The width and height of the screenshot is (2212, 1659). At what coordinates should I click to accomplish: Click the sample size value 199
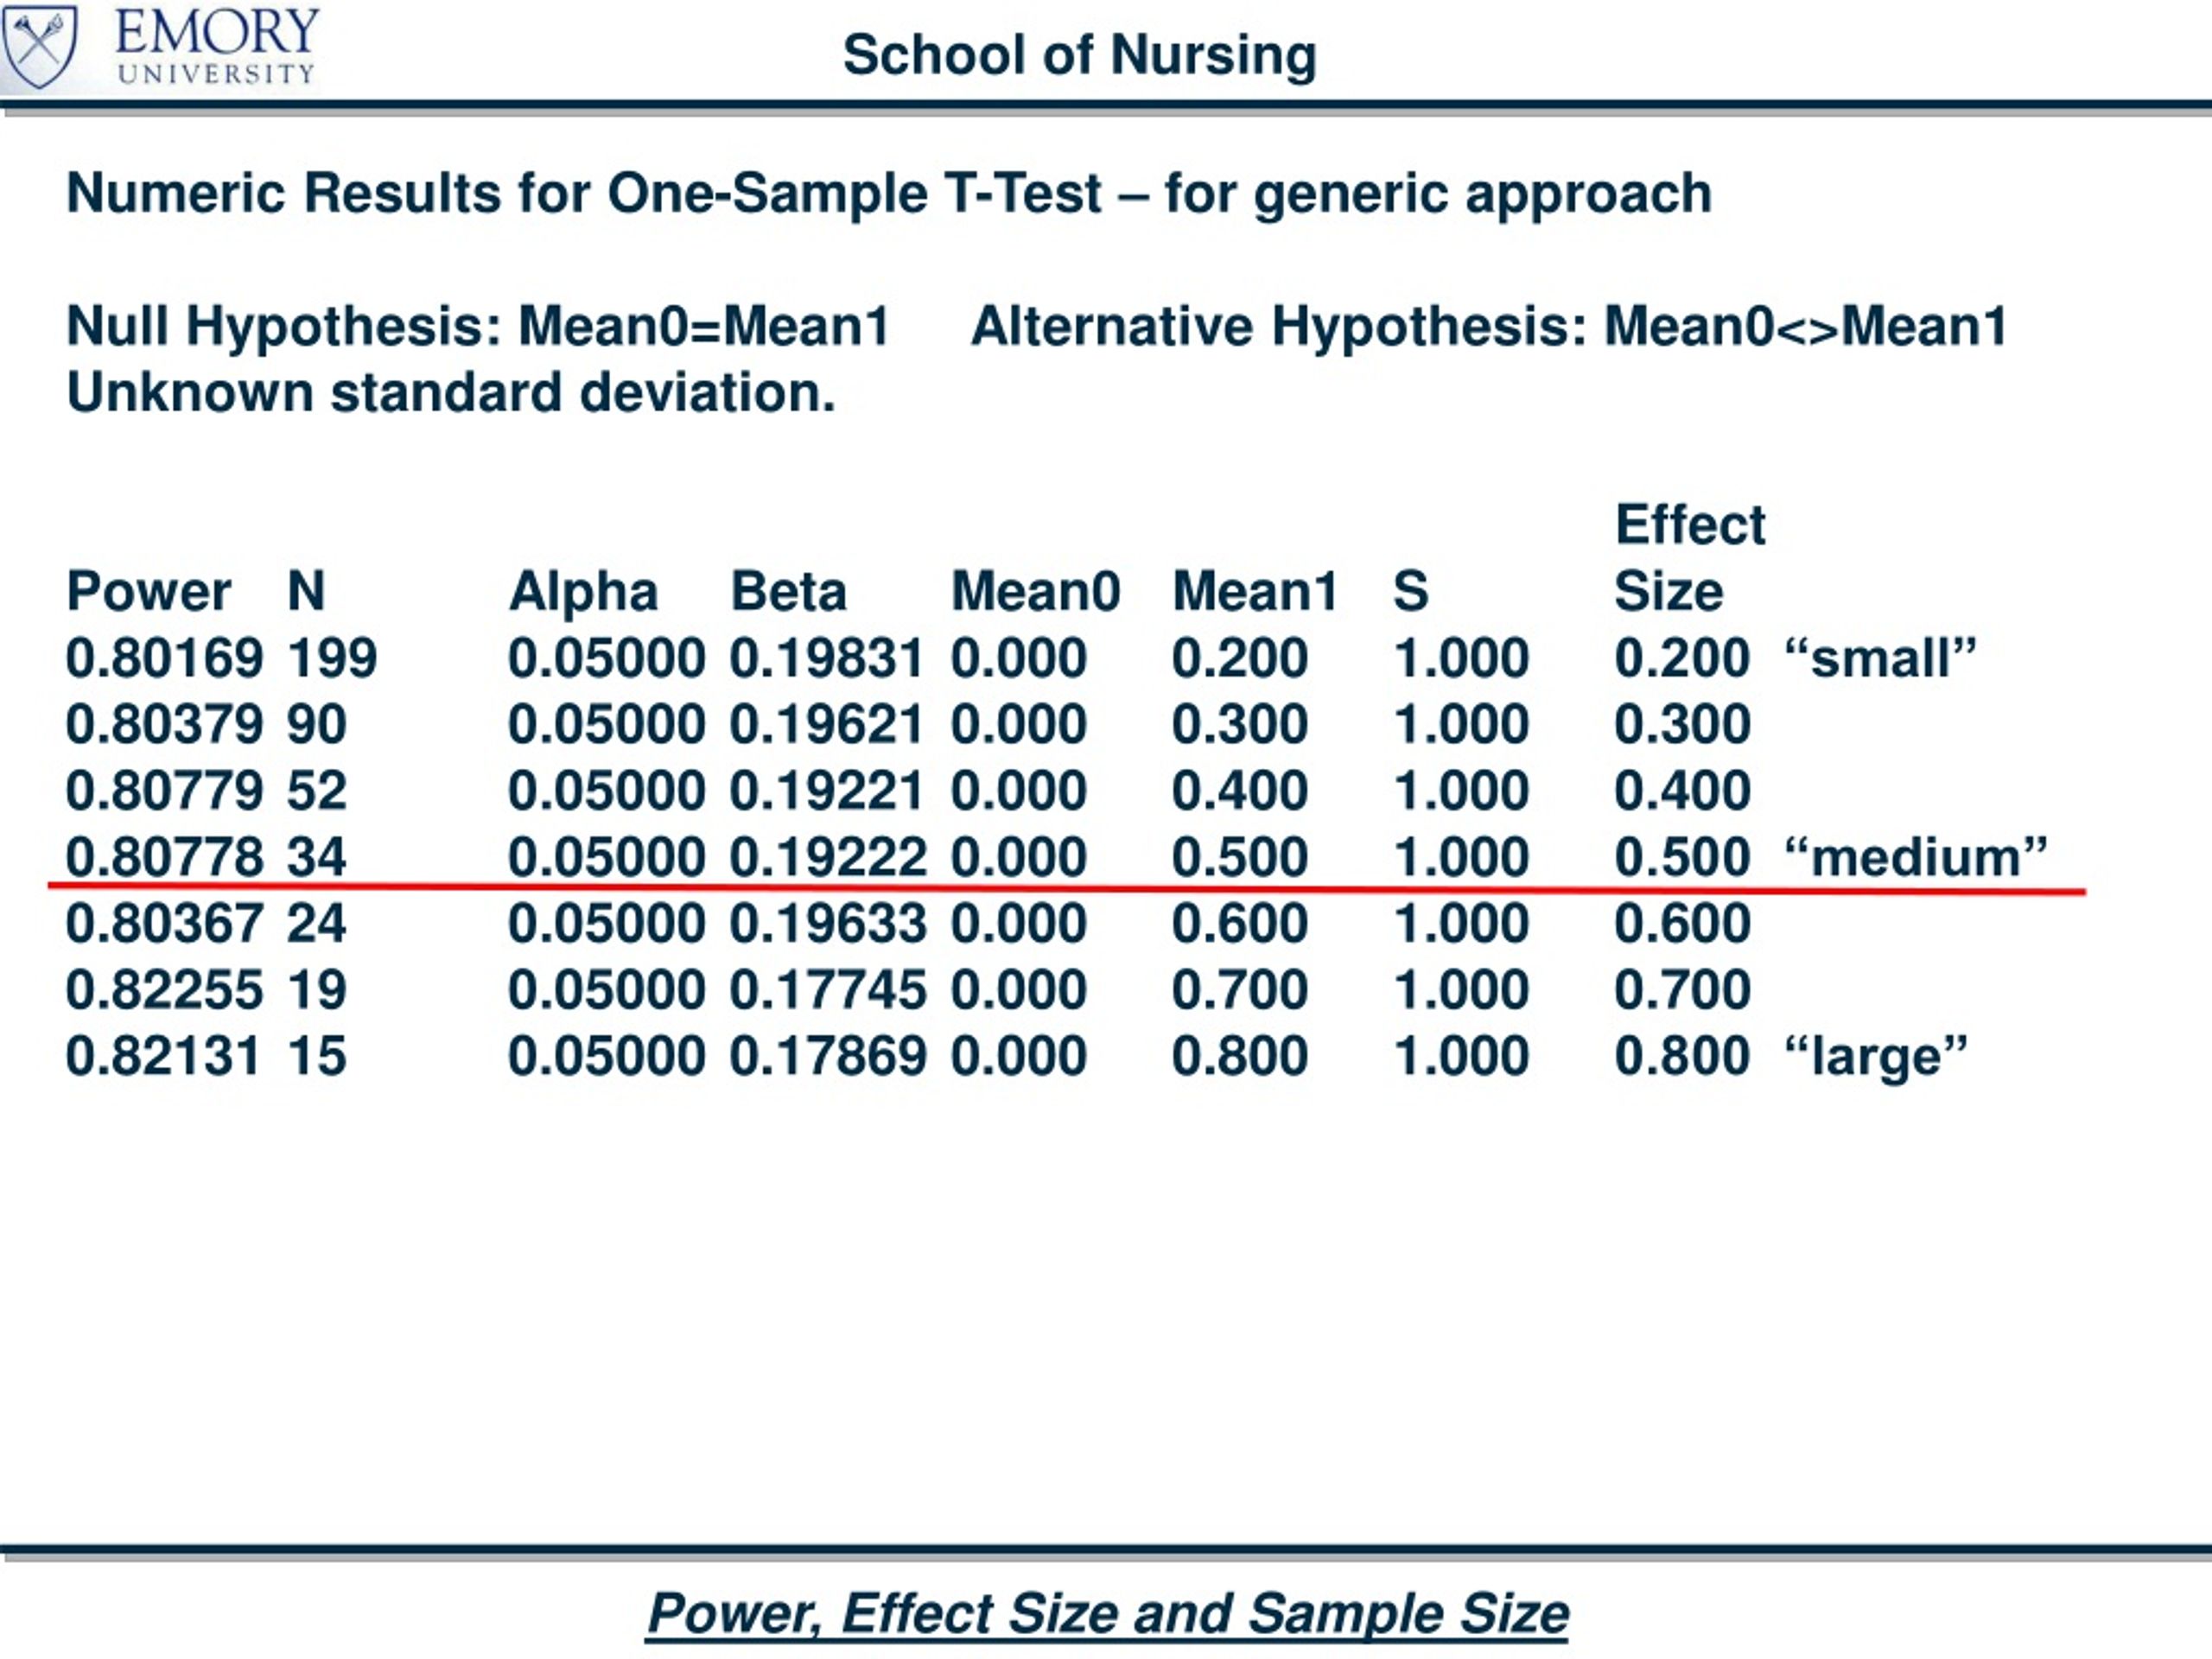tap(332, 658)
